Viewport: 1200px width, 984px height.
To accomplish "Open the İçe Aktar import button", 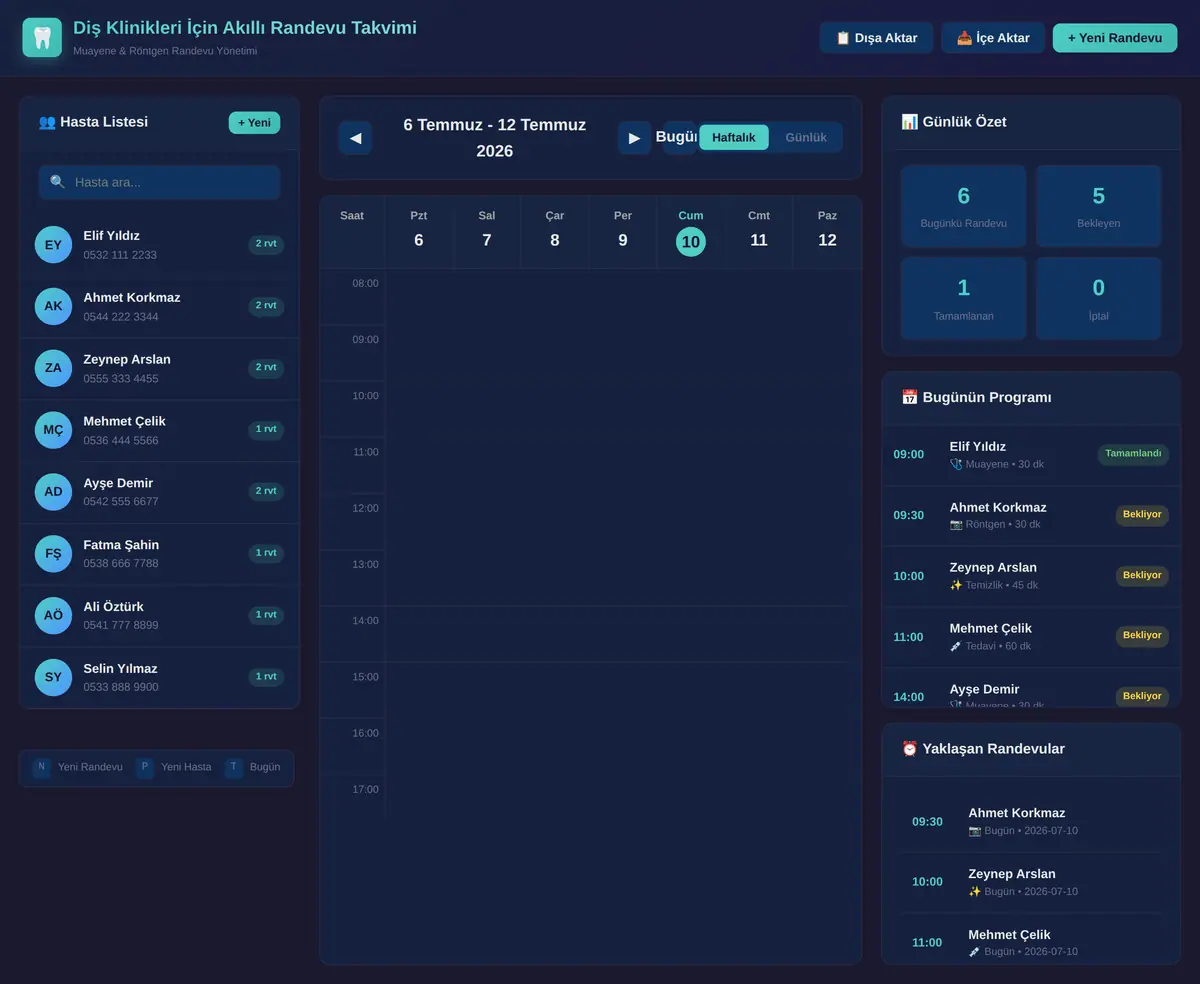I will coord(993,38).
